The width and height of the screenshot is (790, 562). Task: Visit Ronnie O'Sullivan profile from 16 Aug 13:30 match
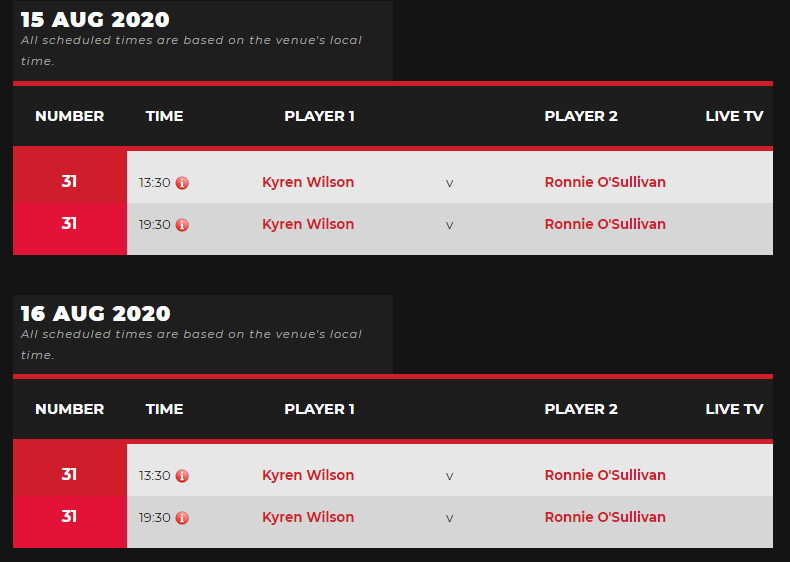coord(605,475)
